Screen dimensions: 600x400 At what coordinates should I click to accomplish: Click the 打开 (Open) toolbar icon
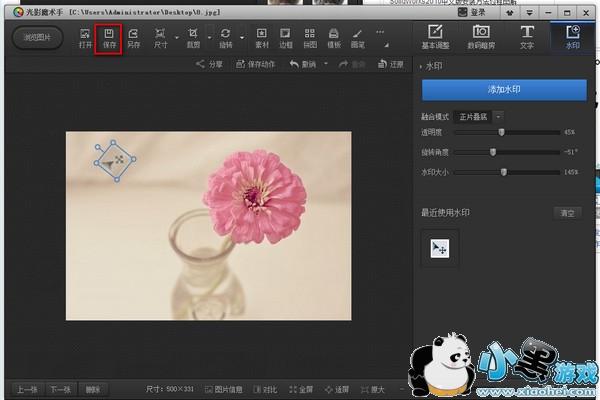[x=85, y=37]
